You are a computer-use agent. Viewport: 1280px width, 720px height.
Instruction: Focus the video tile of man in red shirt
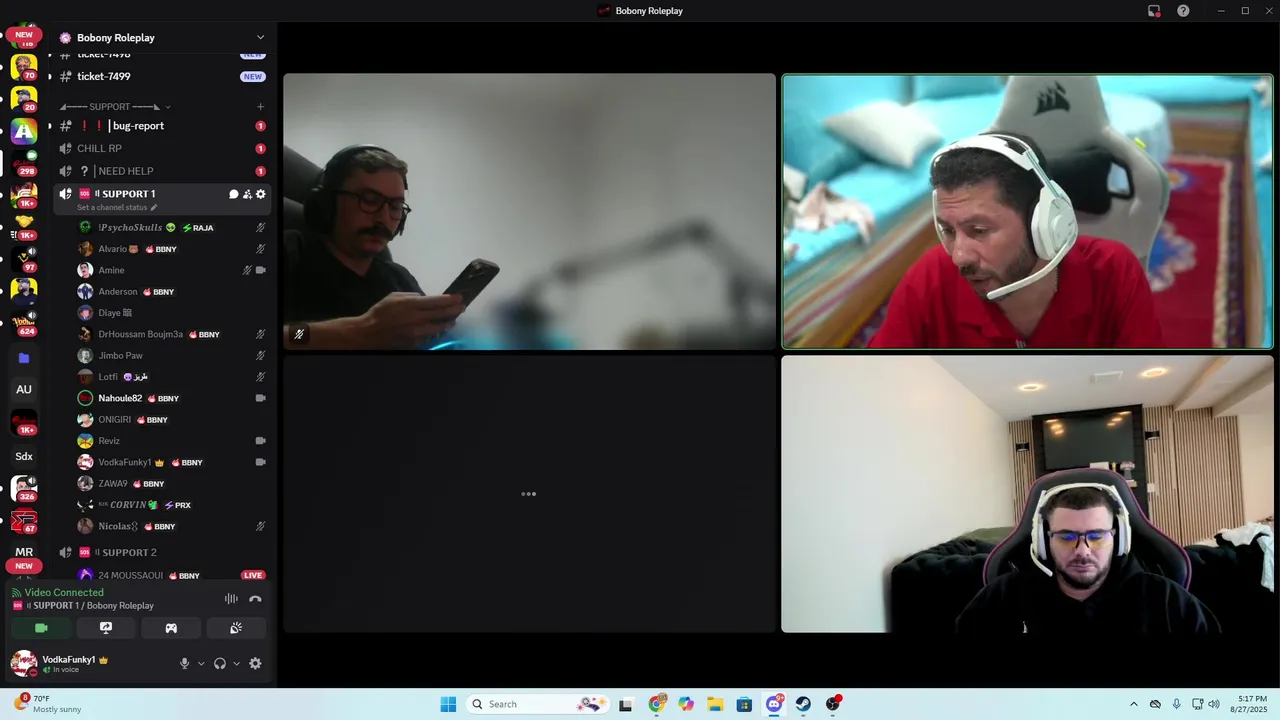(1027, 212)
